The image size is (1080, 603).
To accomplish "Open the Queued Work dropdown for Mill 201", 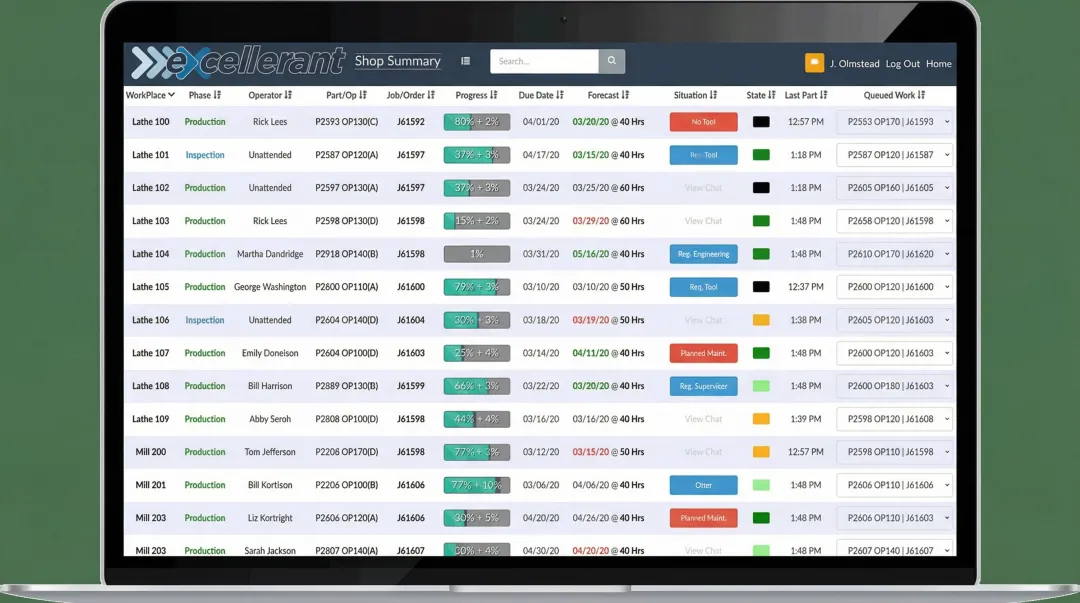I will pos(894,485).
